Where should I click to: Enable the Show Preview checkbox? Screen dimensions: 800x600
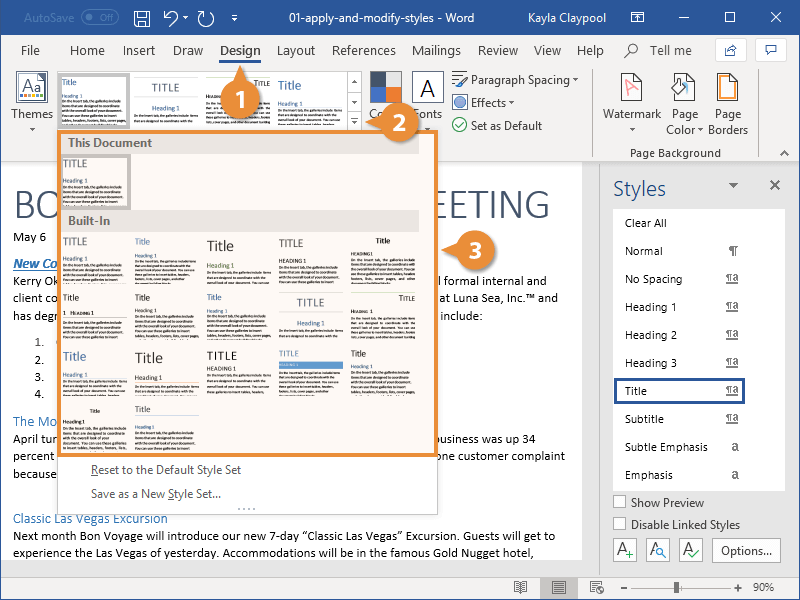click(x=619, y=500)
